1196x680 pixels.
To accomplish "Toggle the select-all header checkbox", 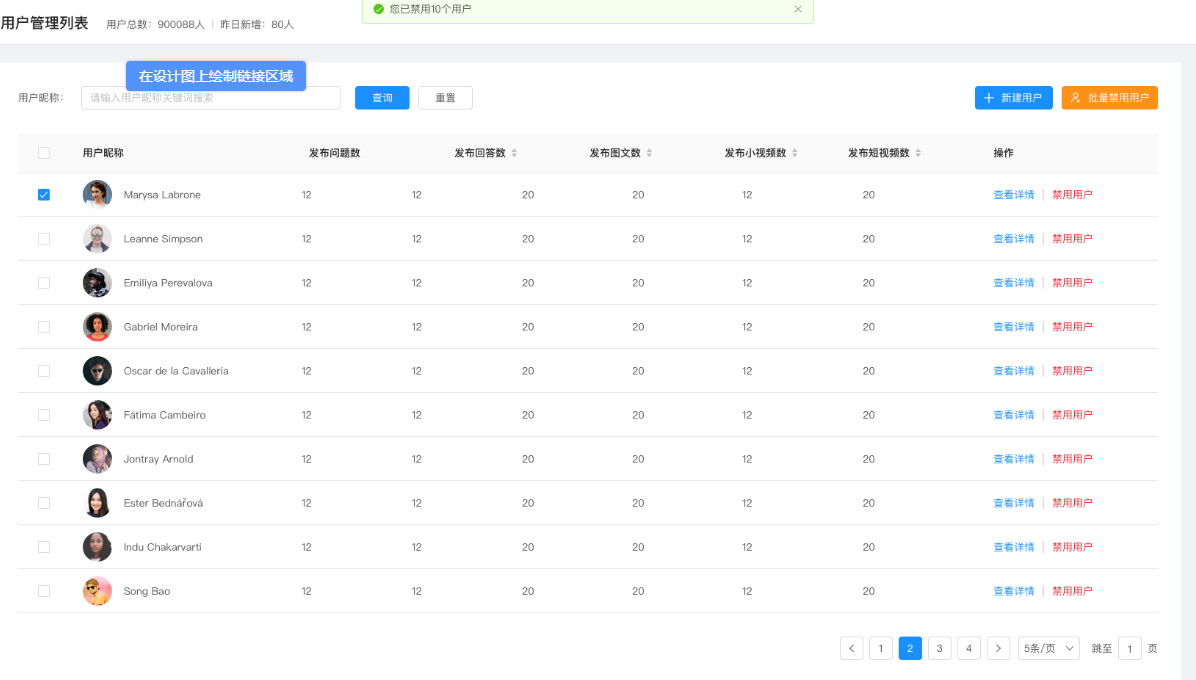I will coord(44,153).
